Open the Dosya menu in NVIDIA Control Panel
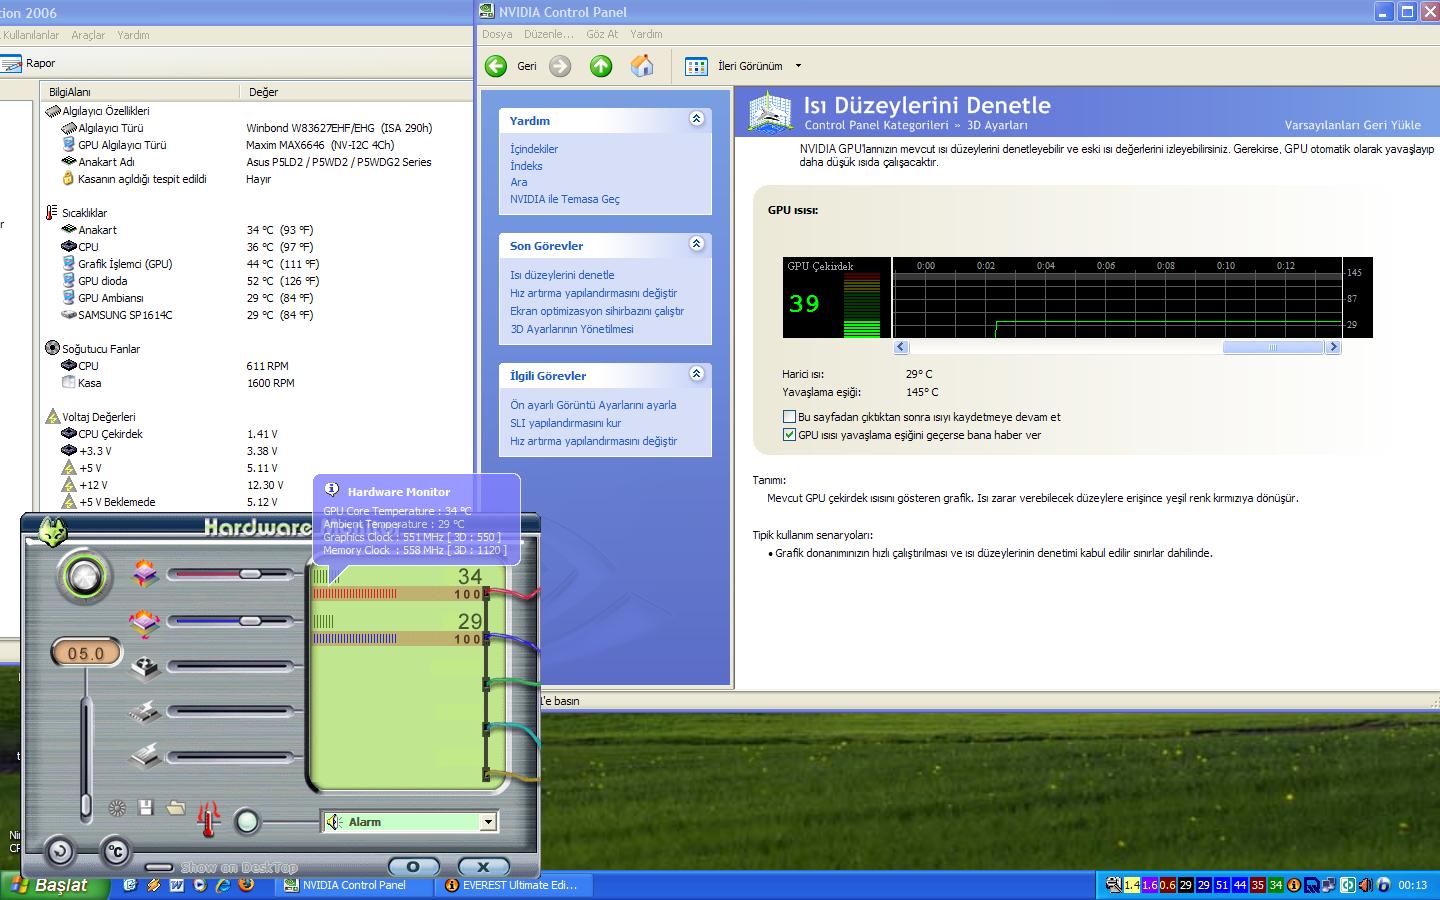Image resolution: width=1440 pixels, height=900 pixels. 497,34
